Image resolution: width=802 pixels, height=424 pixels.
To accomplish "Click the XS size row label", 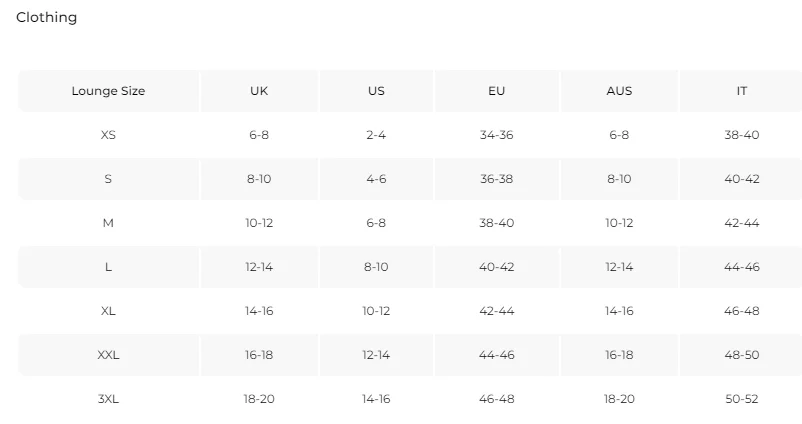I will click(x=108, y=135).
